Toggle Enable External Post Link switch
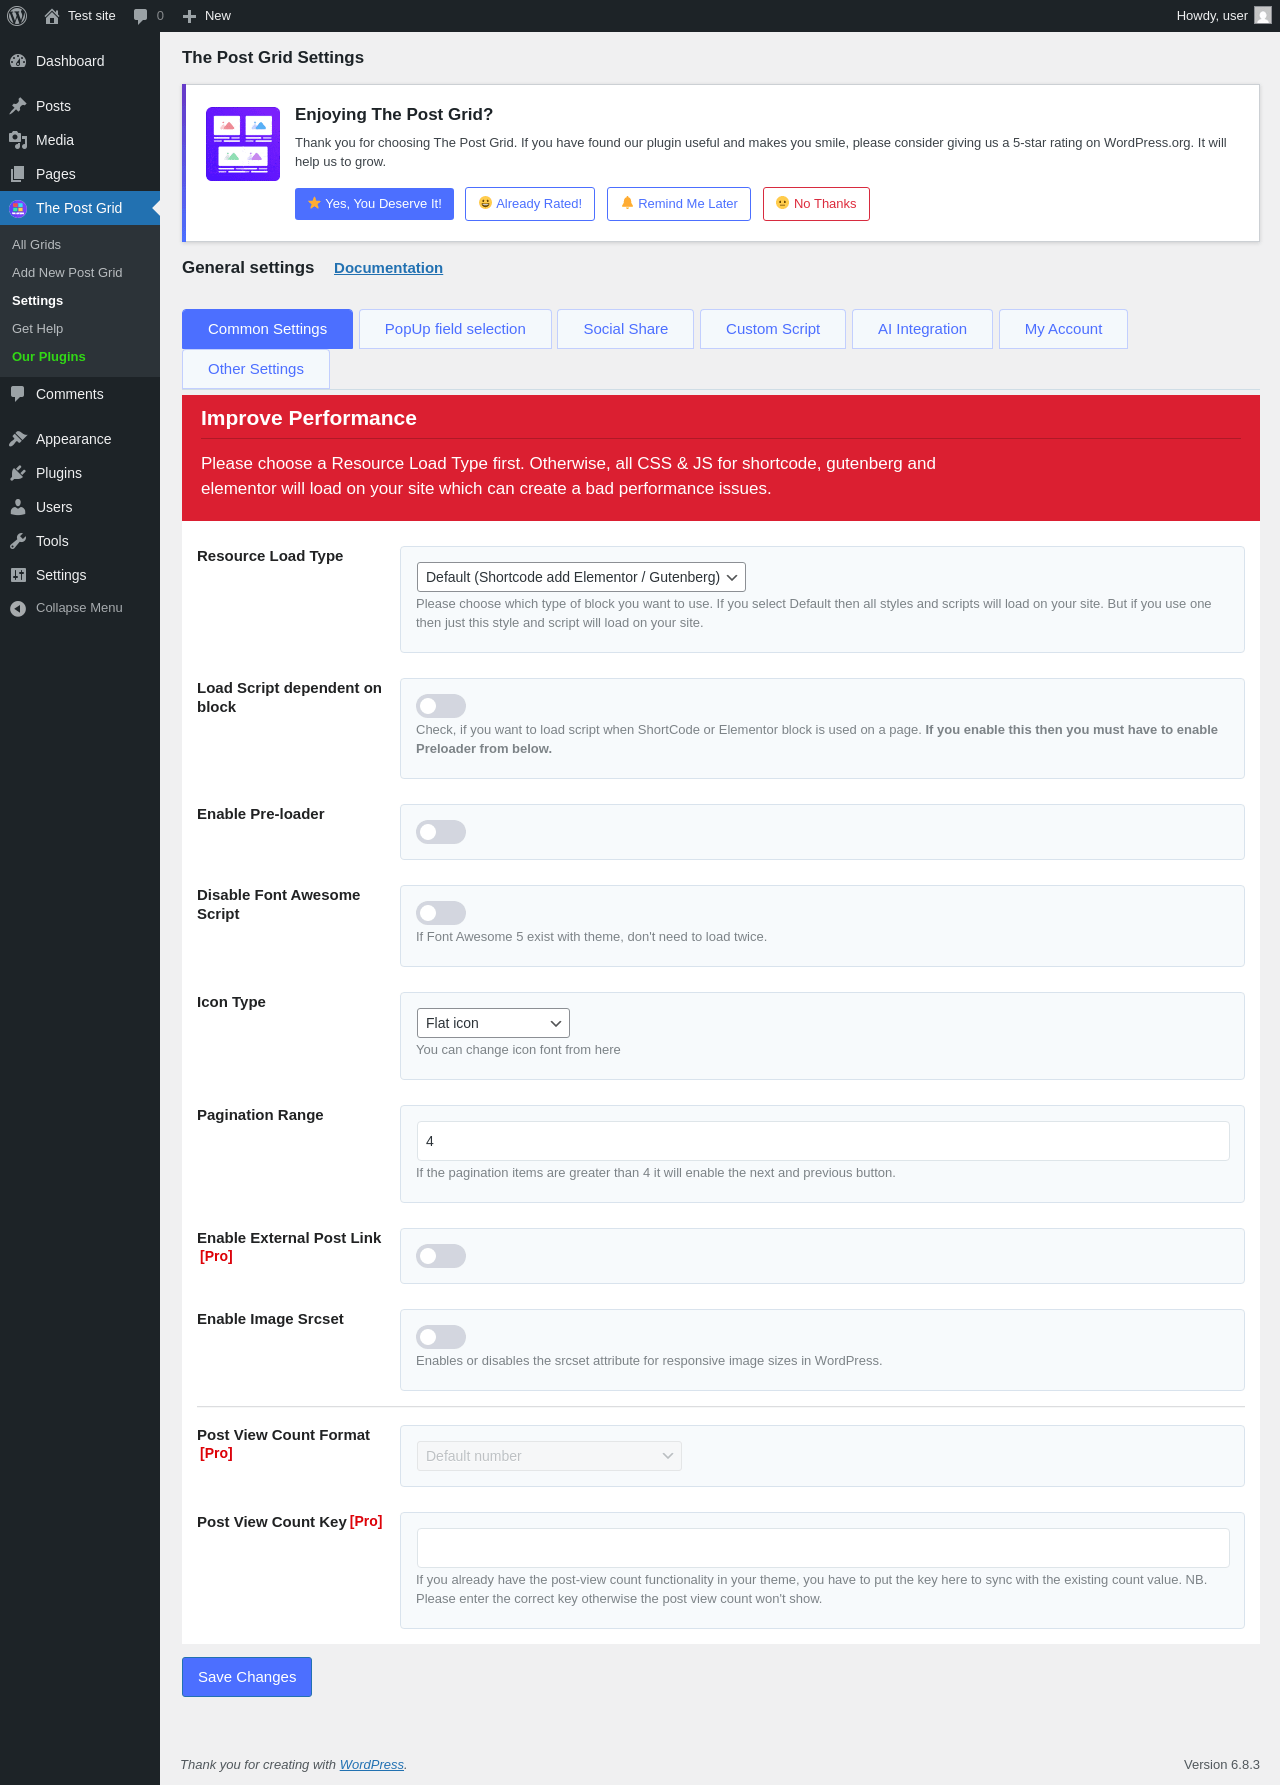The height and width of the screenshot is (1785, 1280). coord(441,1256)
